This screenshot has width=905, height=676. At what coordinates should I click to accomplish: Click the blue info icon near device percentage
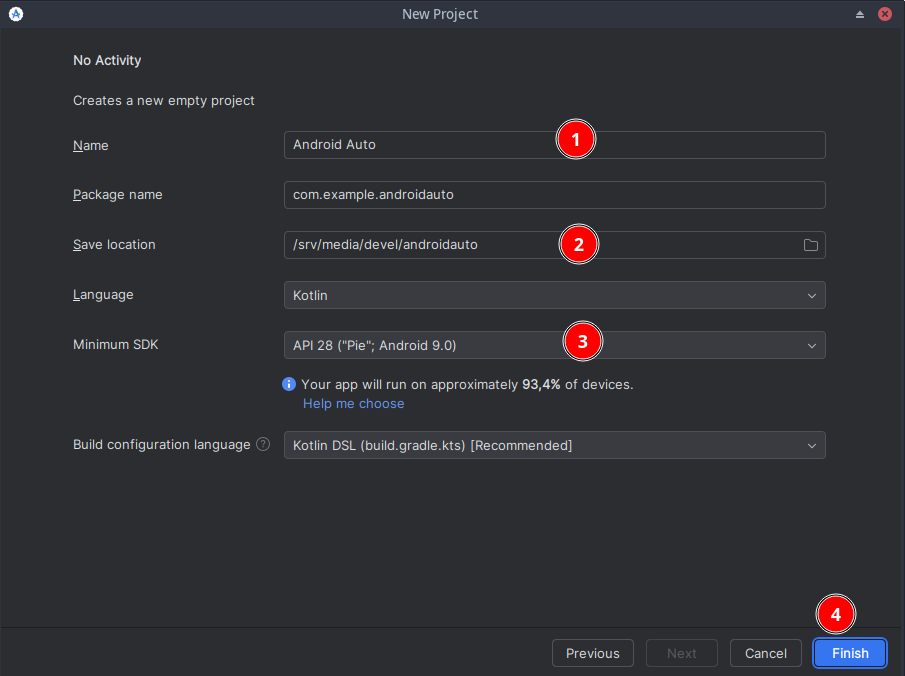point(289,384)
